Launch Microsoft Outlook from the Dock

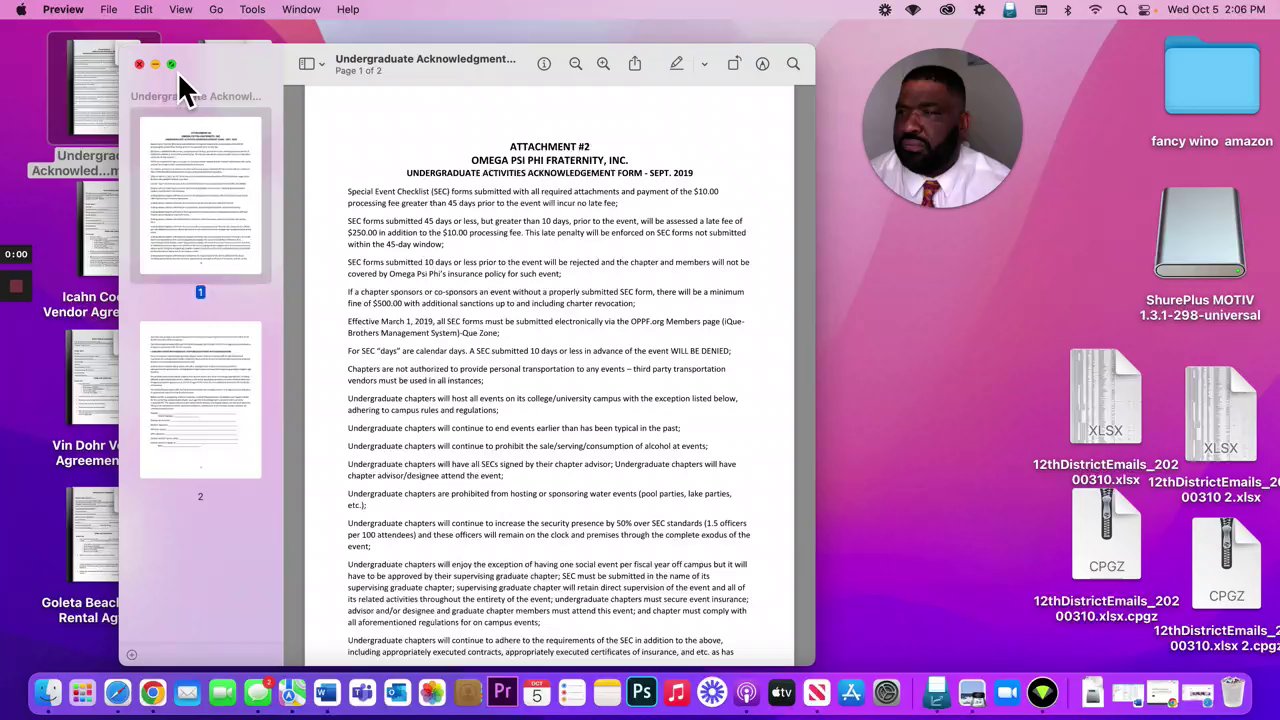tap(397, 692)
